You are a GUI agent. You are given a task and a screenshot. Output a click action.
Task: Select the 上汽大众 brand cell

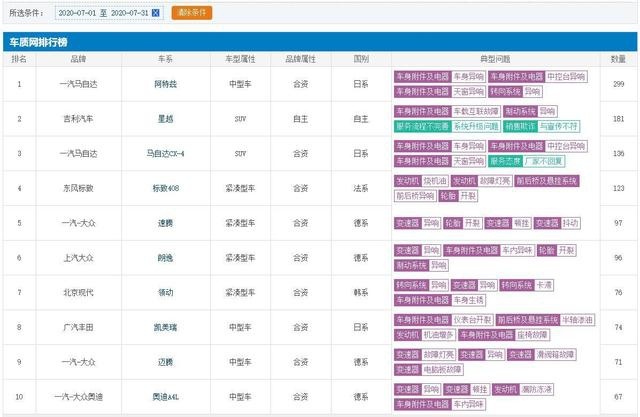click(78, 258)
